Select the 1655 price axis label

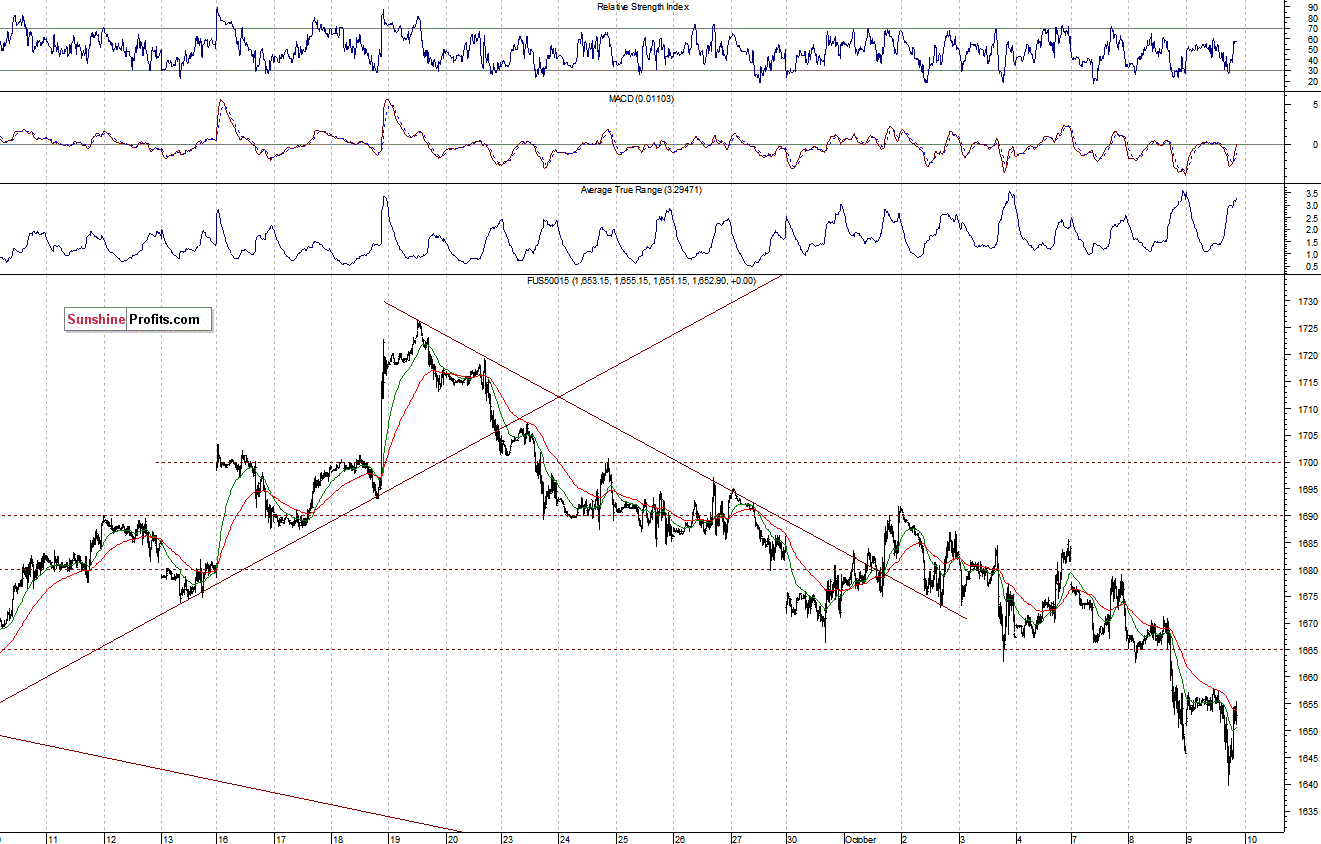pyautogui.click(x=1309, y=705)
